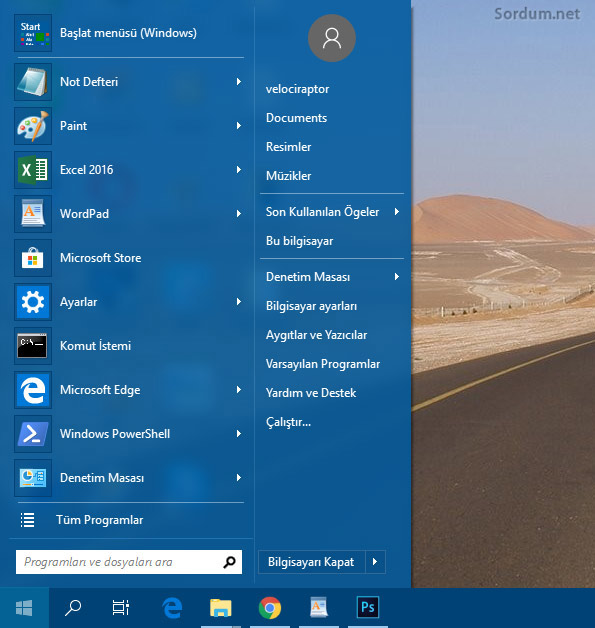Click the Komut İstemi text label
The width and height of the screenshot is (595, 628).
pos(95,346)
